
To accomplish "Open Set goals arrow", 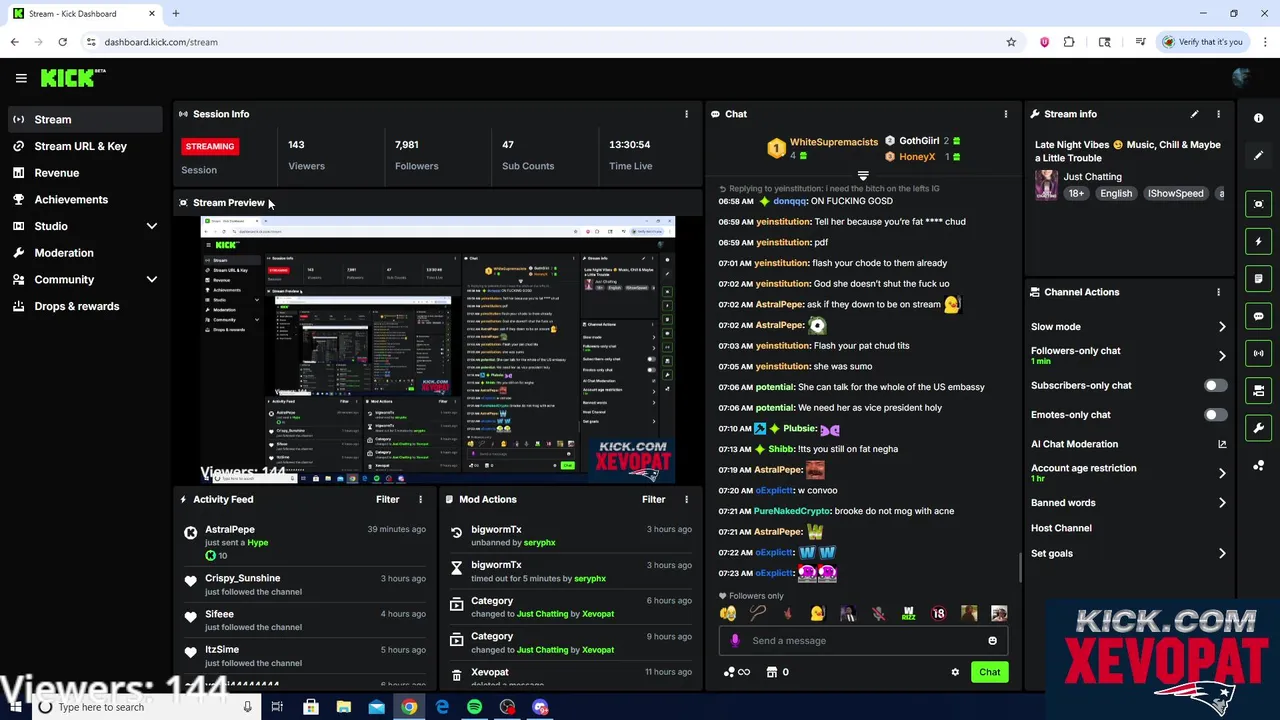I will 1222,553.
